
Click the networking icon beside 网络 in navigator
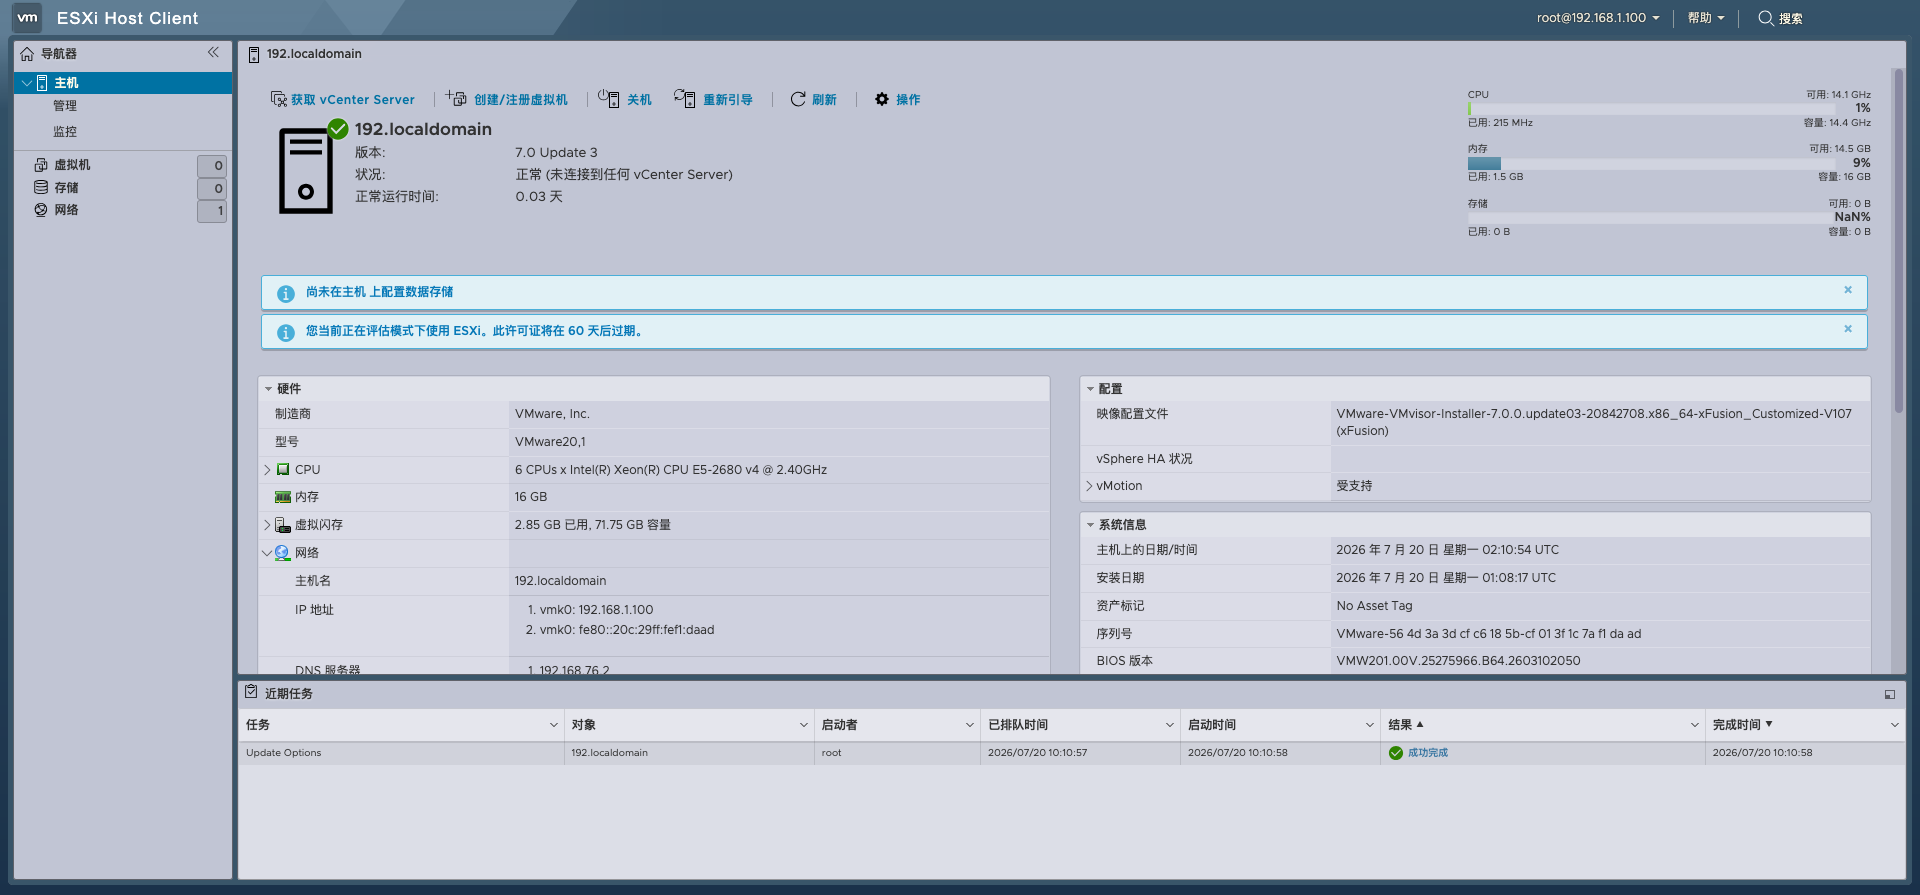click(41, 210)
